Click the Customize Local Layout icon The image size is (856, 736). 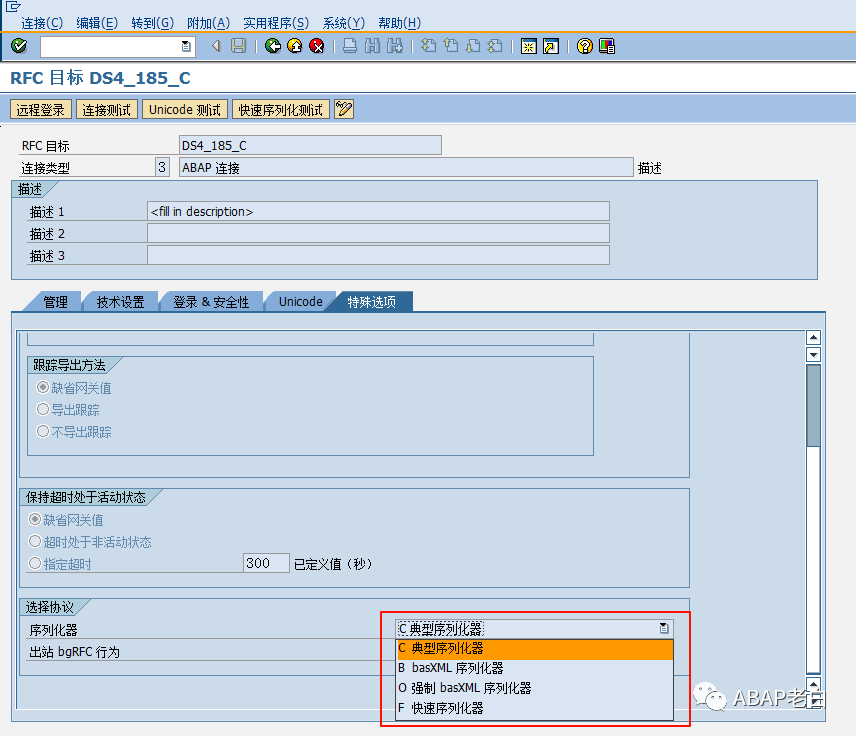[x=607, y=46]
